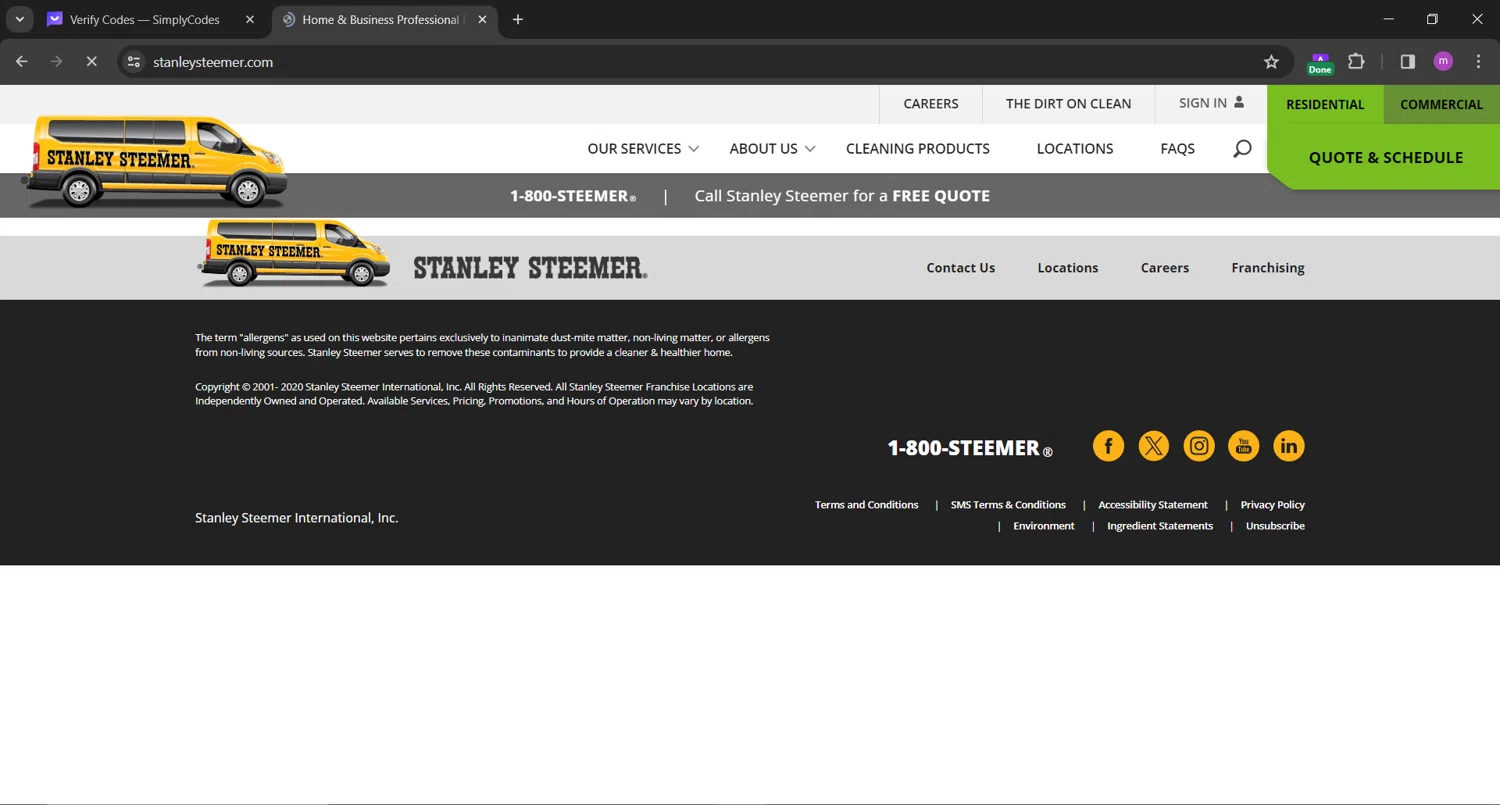Stop loading the page
1500x805 pixels.
point(91,62)
